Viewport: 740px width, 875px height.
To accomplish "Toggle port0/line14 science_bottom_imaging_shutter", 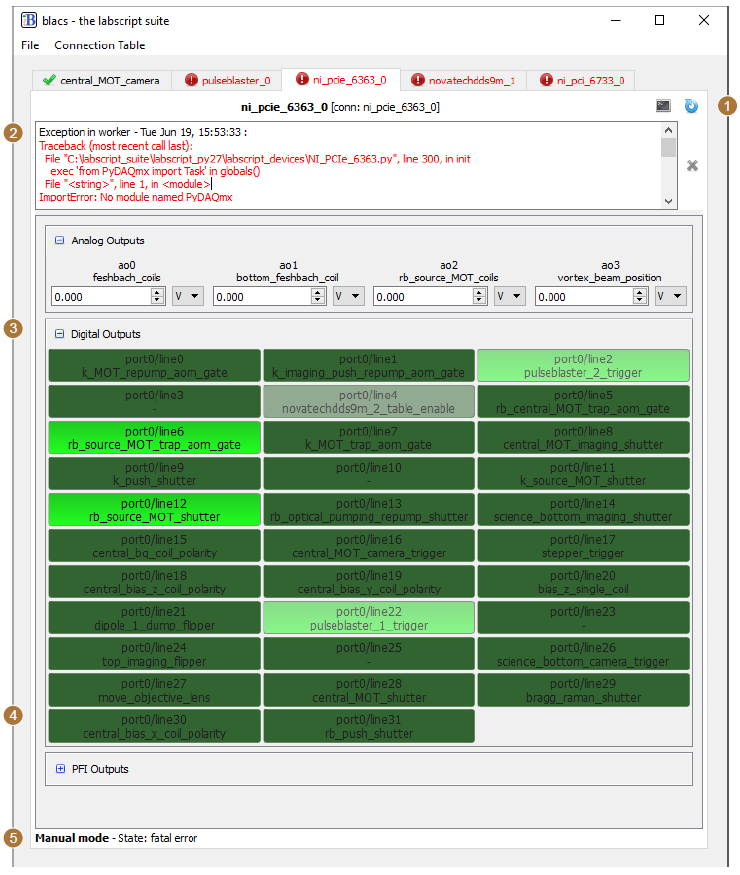I will (583, 510).
